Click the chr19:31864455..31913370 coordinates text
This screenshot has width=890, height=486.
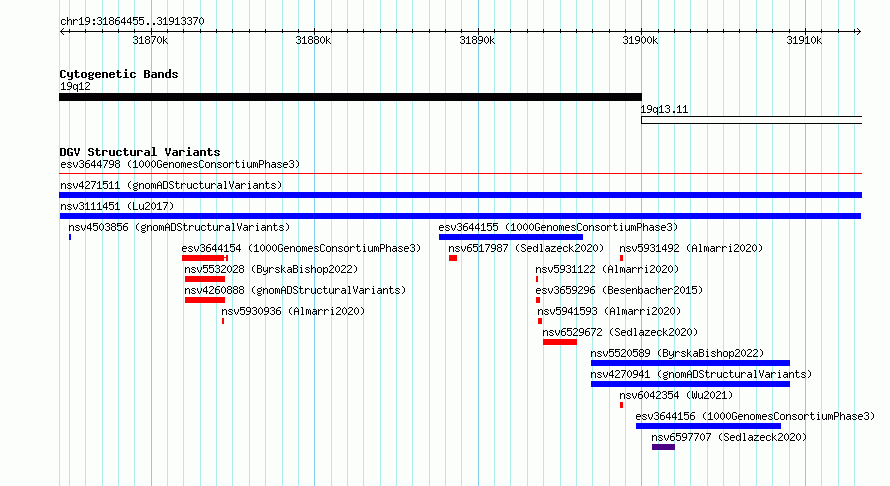[x=132, y=22]
